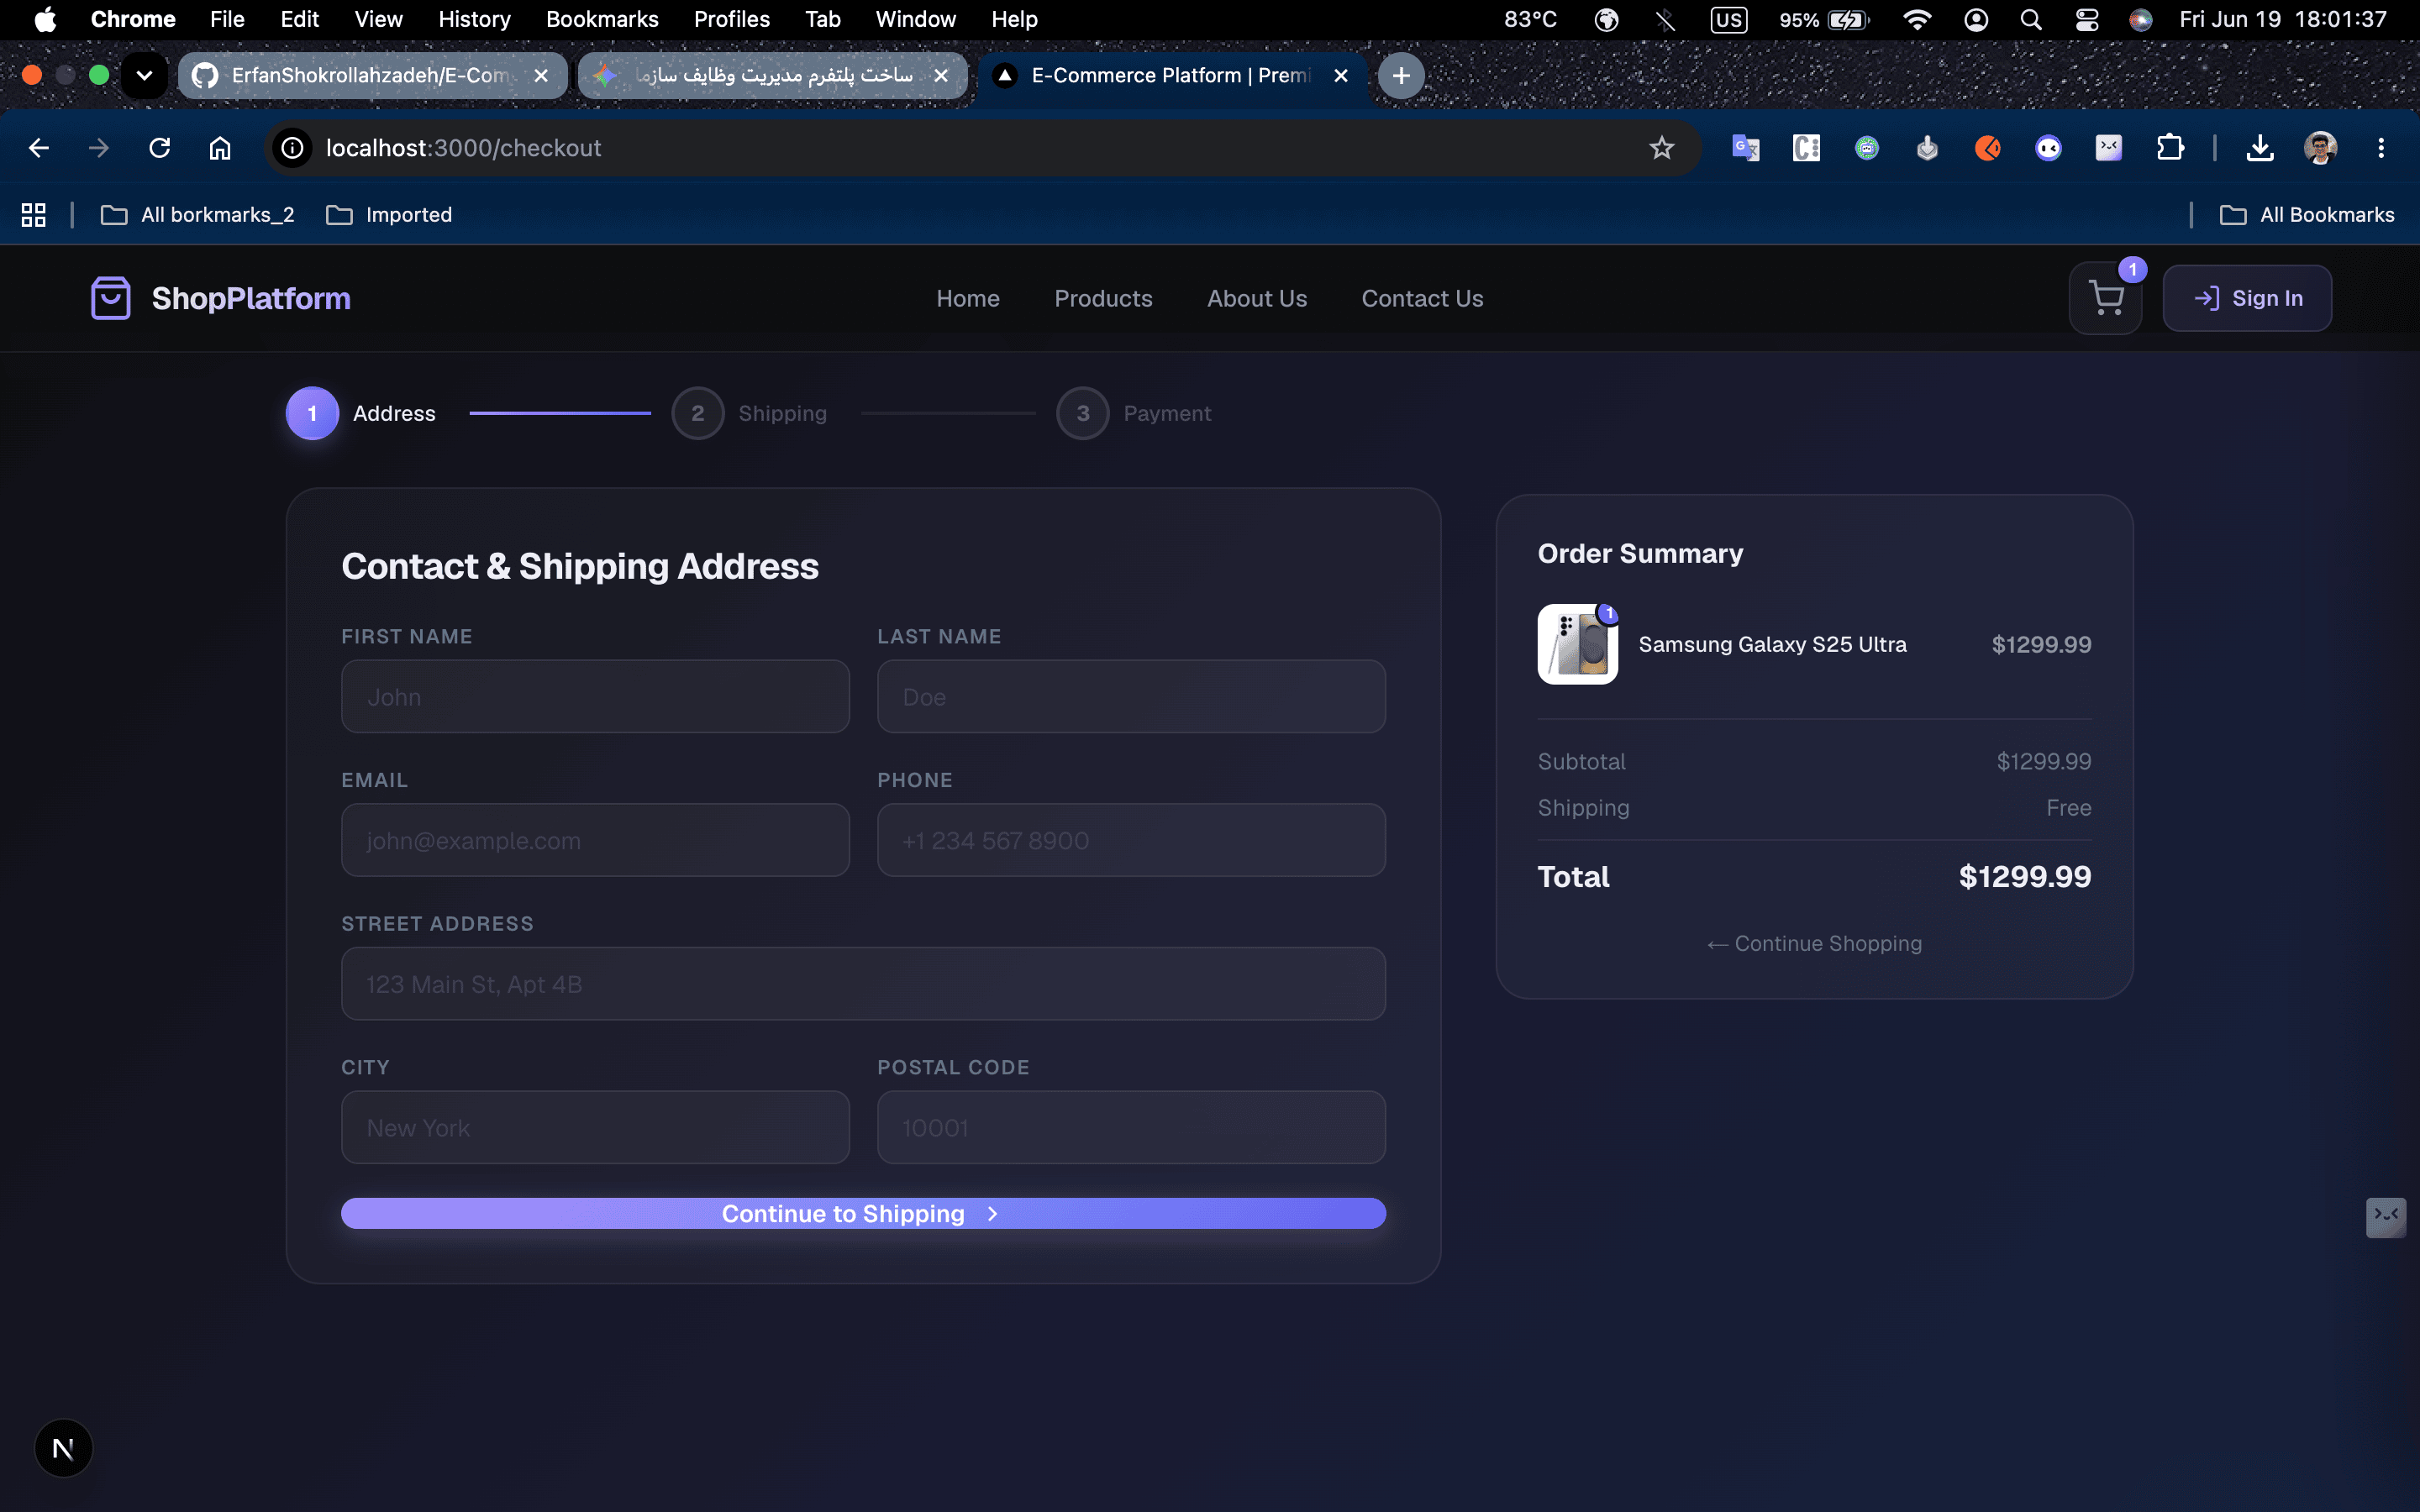The width and height of the screenshot is (2420, 1512).
Task: Open Products nav link
Action: (1103, 298)
